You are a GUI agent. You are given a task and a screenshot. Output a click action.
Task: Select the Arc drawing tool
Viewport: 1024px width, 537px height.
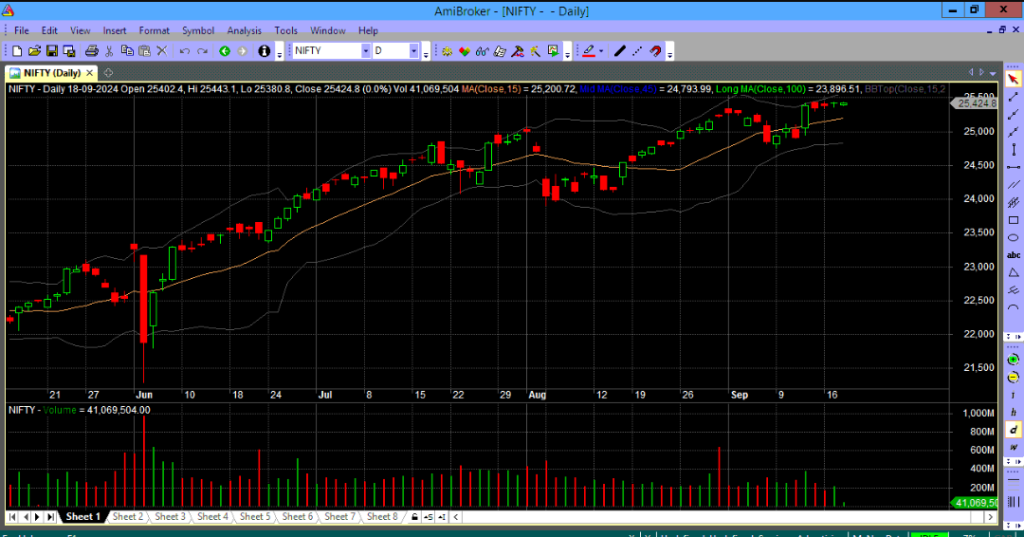(x=1014, y=308)
